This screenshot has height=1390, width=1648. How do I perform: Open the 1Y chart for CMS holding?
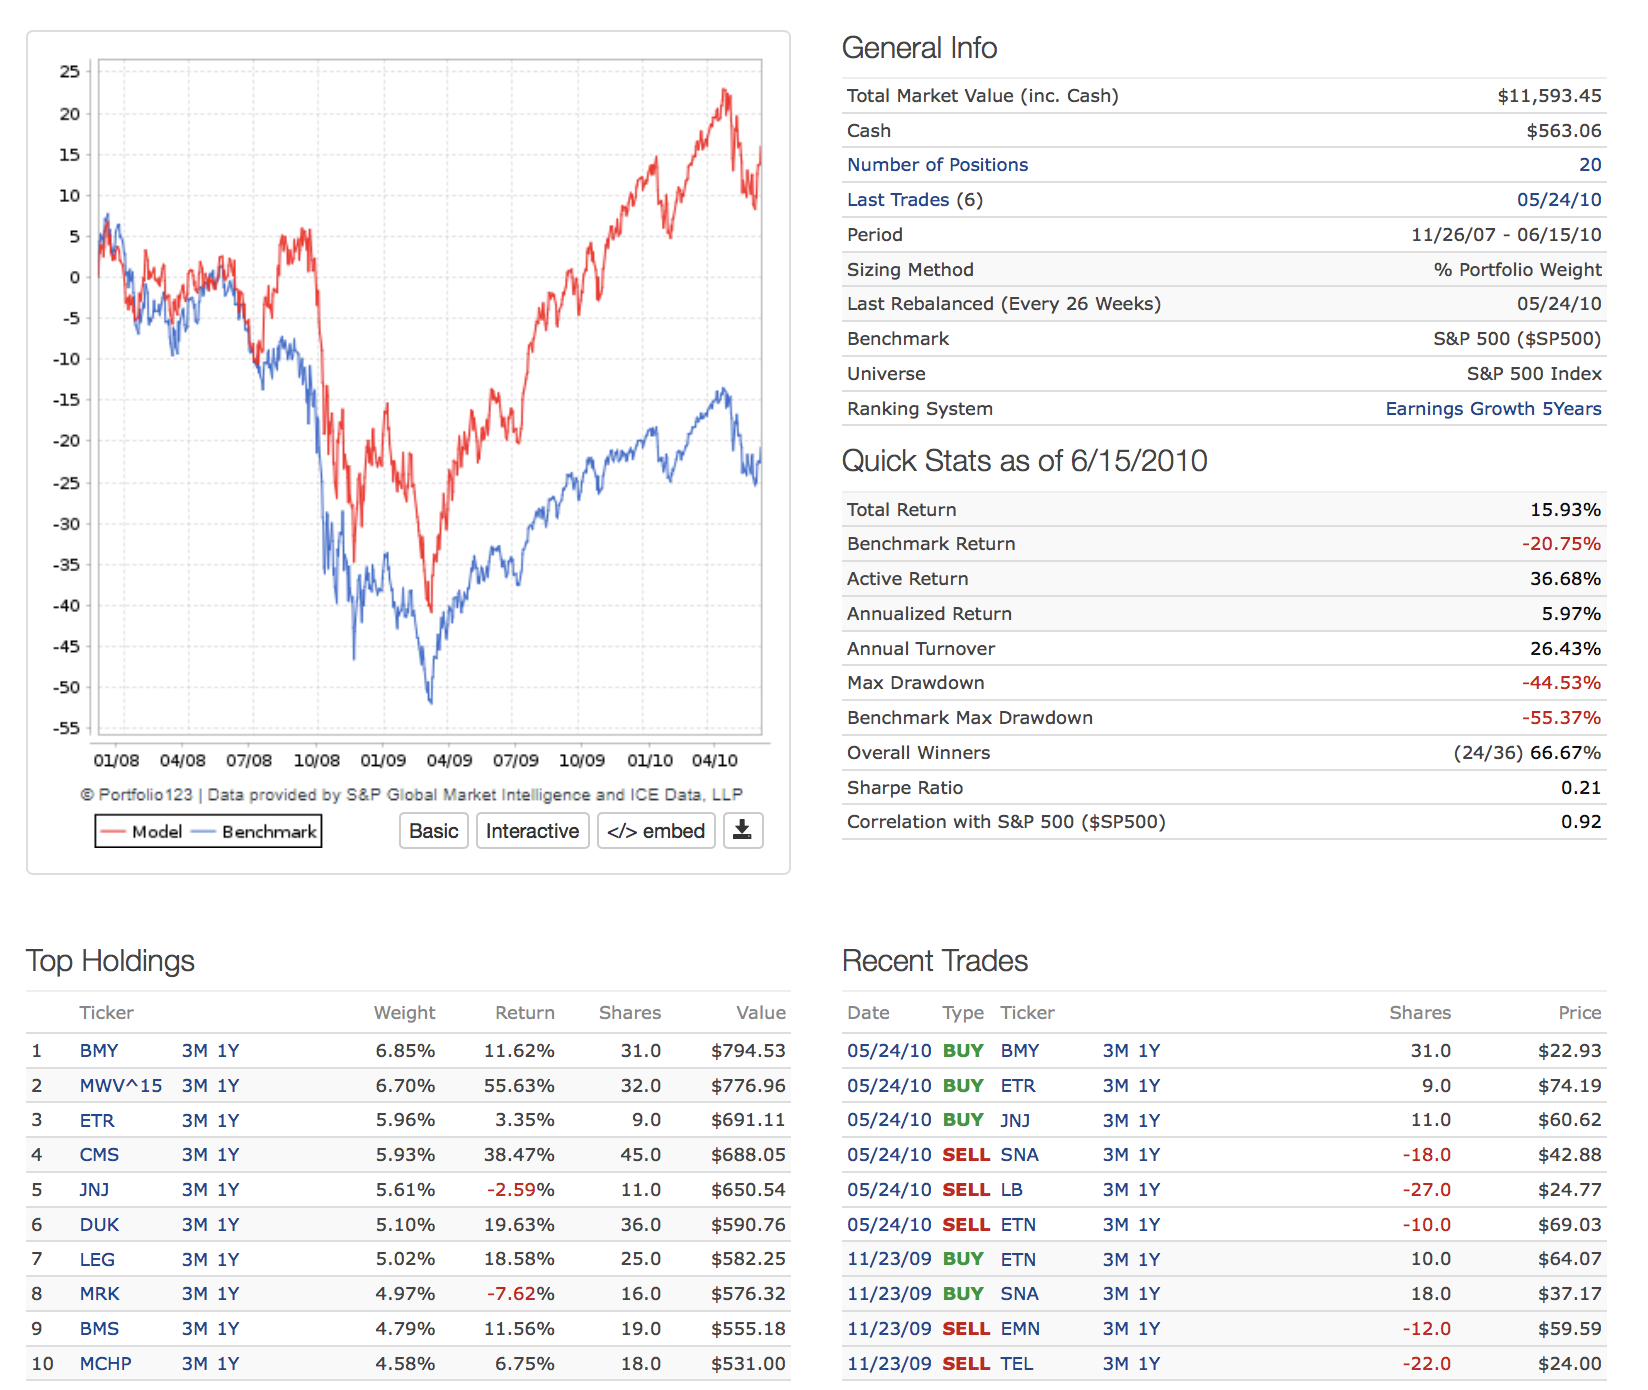(228, 1155)
